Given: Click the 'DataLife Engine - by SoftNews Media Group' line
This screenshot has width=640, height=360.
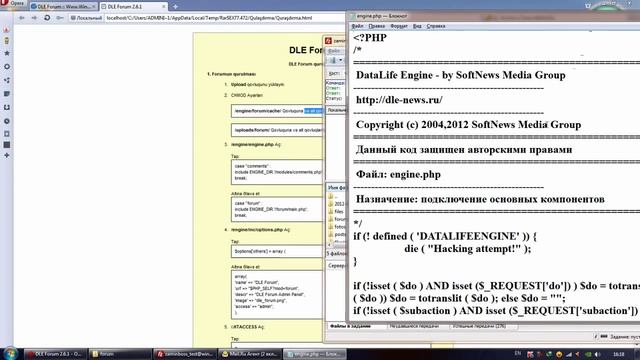Looking at the screenshot, I should (461, 75).
